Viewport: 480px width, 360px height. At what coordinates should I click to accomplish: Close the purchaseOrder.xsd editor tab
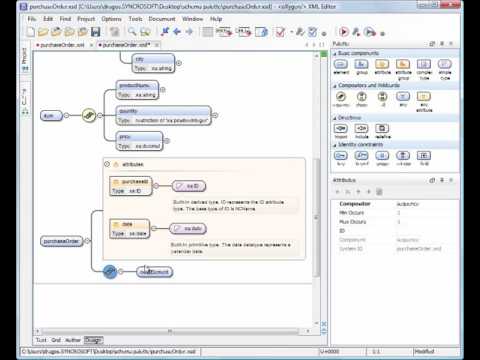157,45
